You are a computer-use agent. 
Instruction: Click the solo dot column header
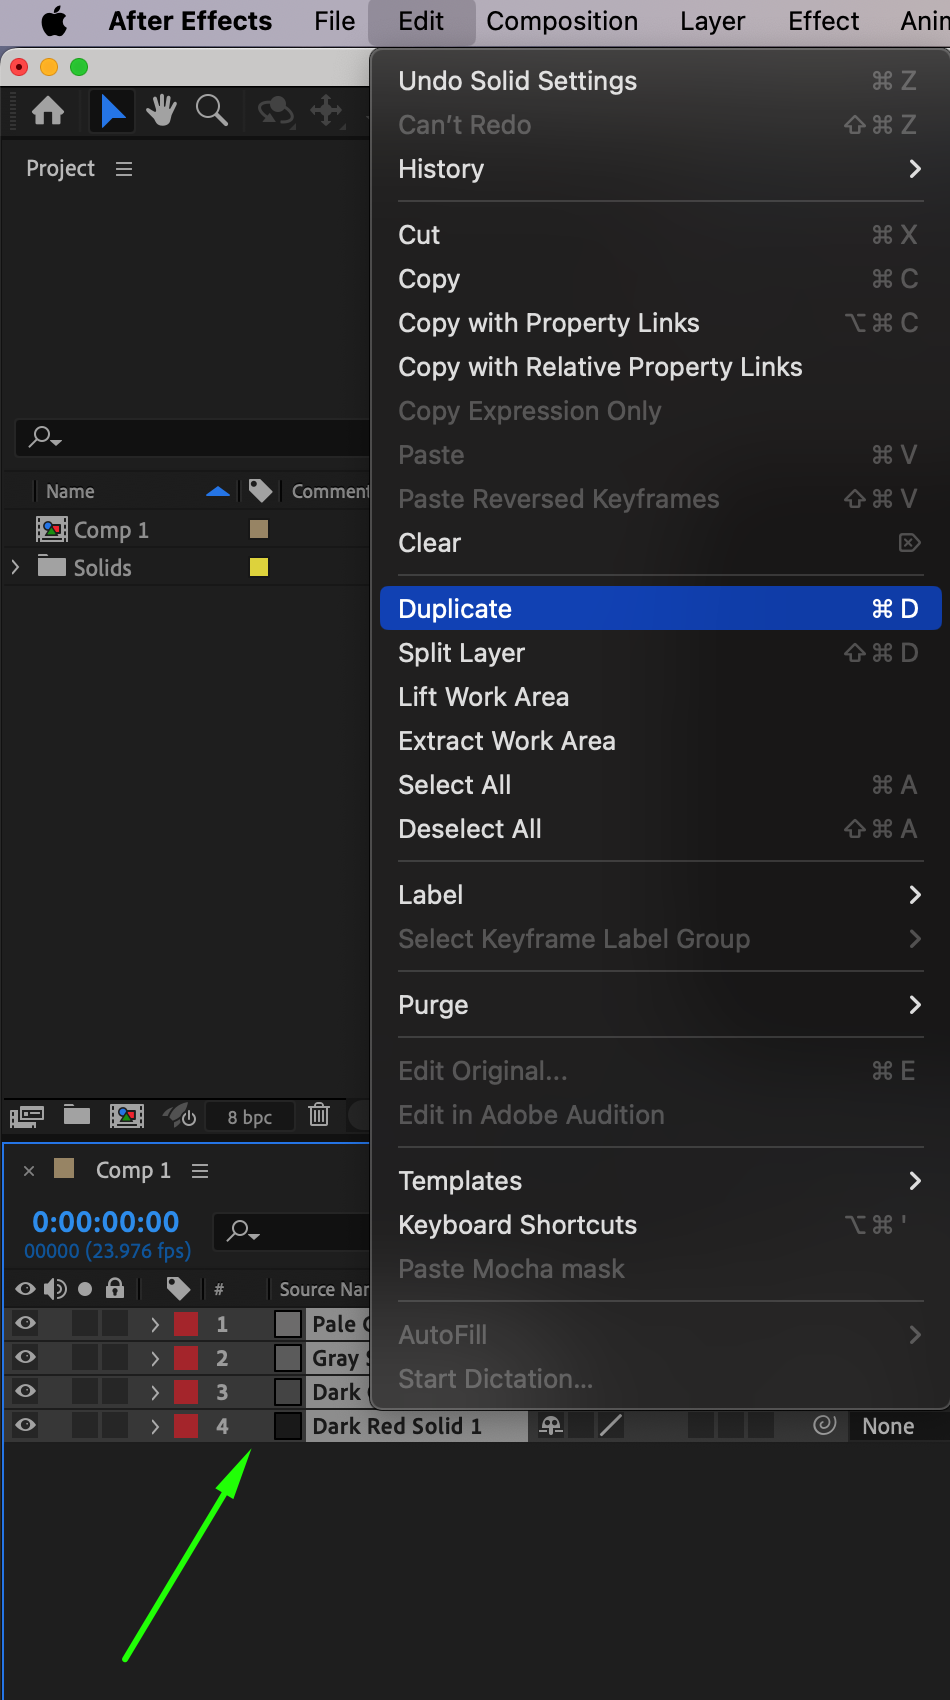coord(85,1289)
